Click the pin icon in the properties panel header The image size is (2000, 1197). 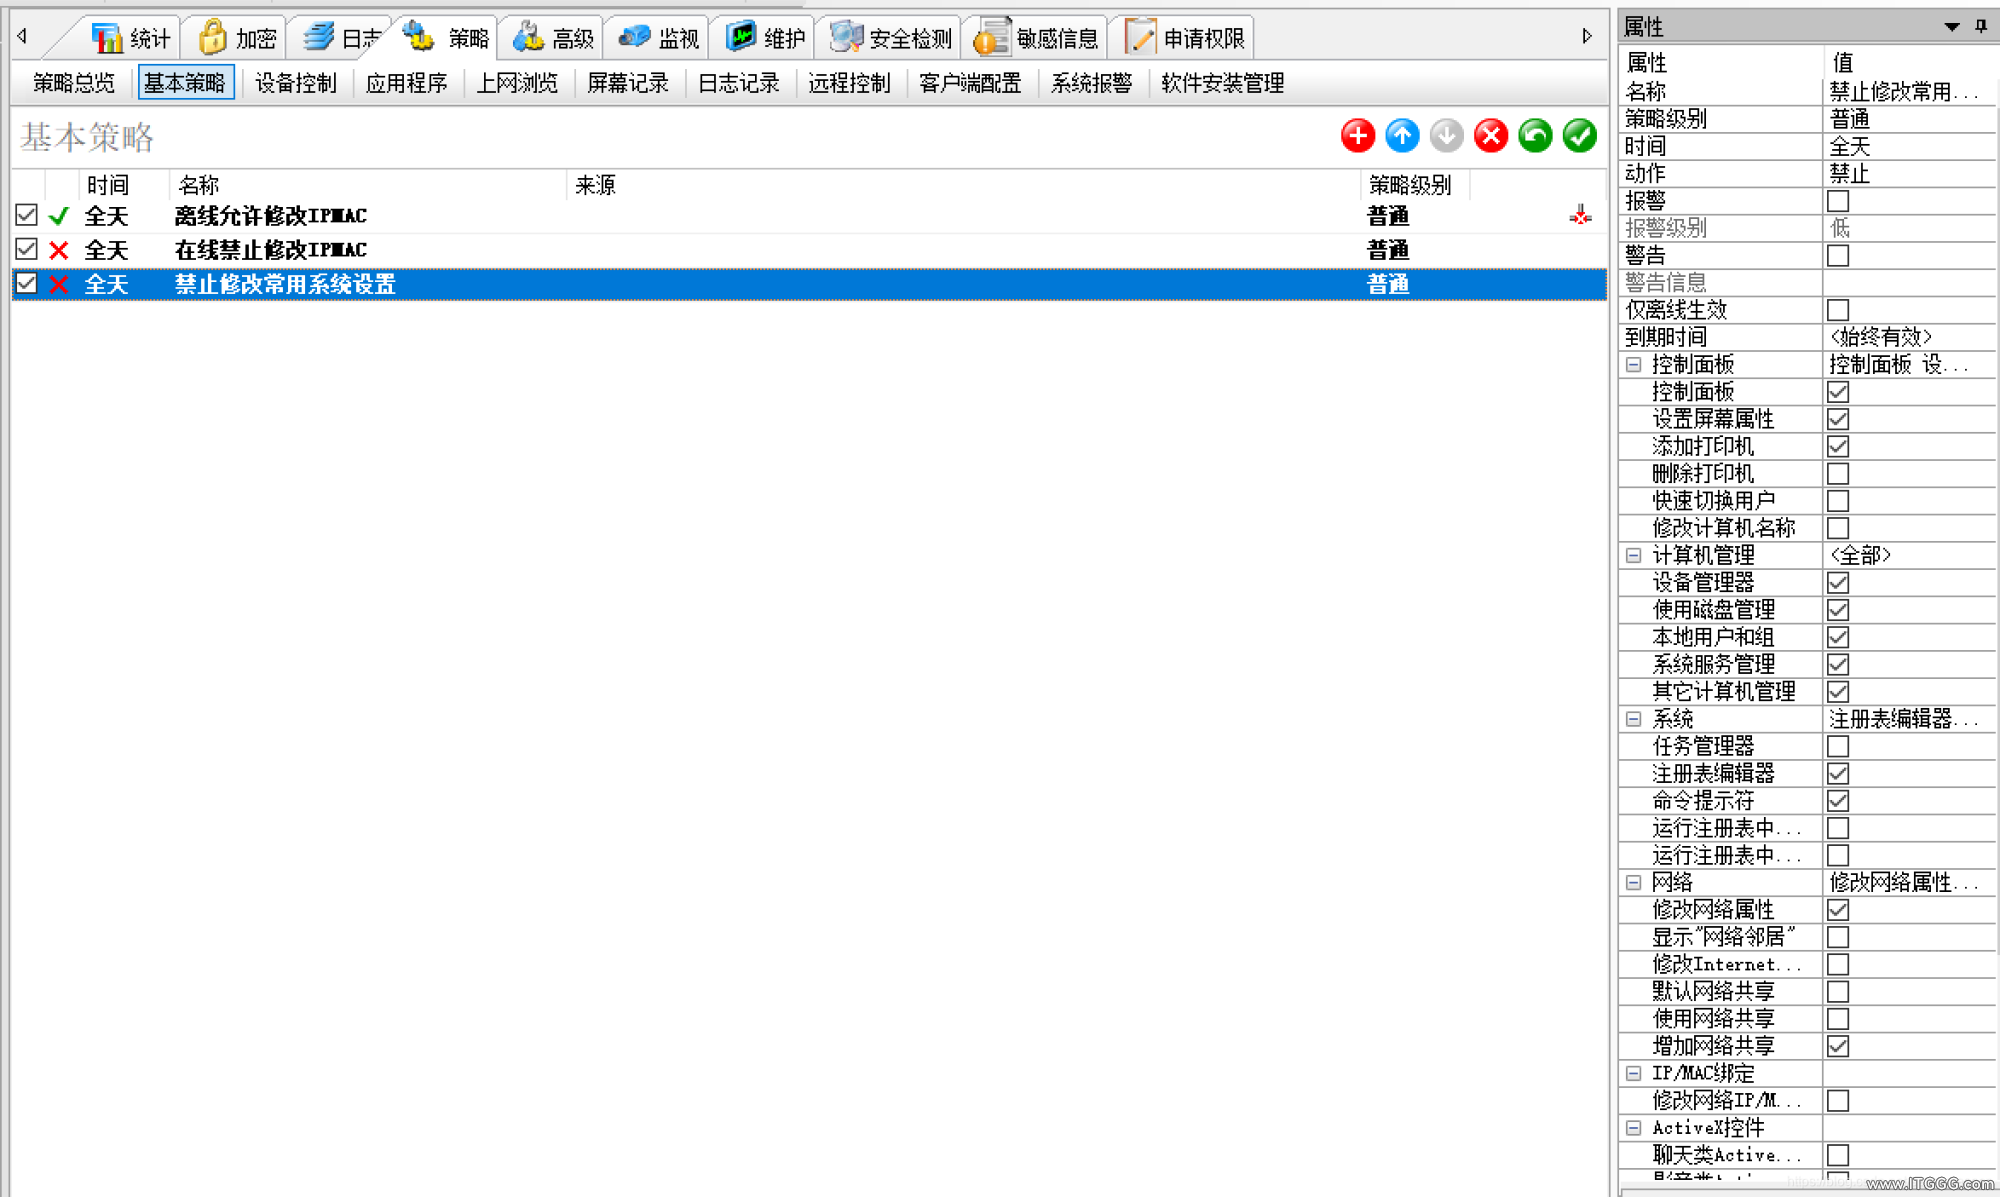[x=1981, y=26]
